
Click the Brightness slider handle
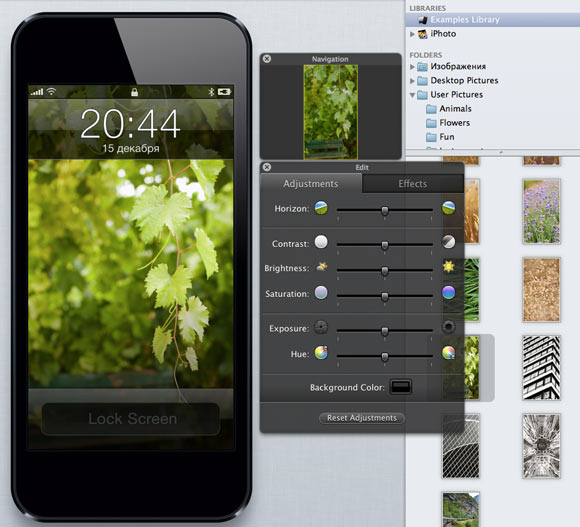tap(385, 271)
